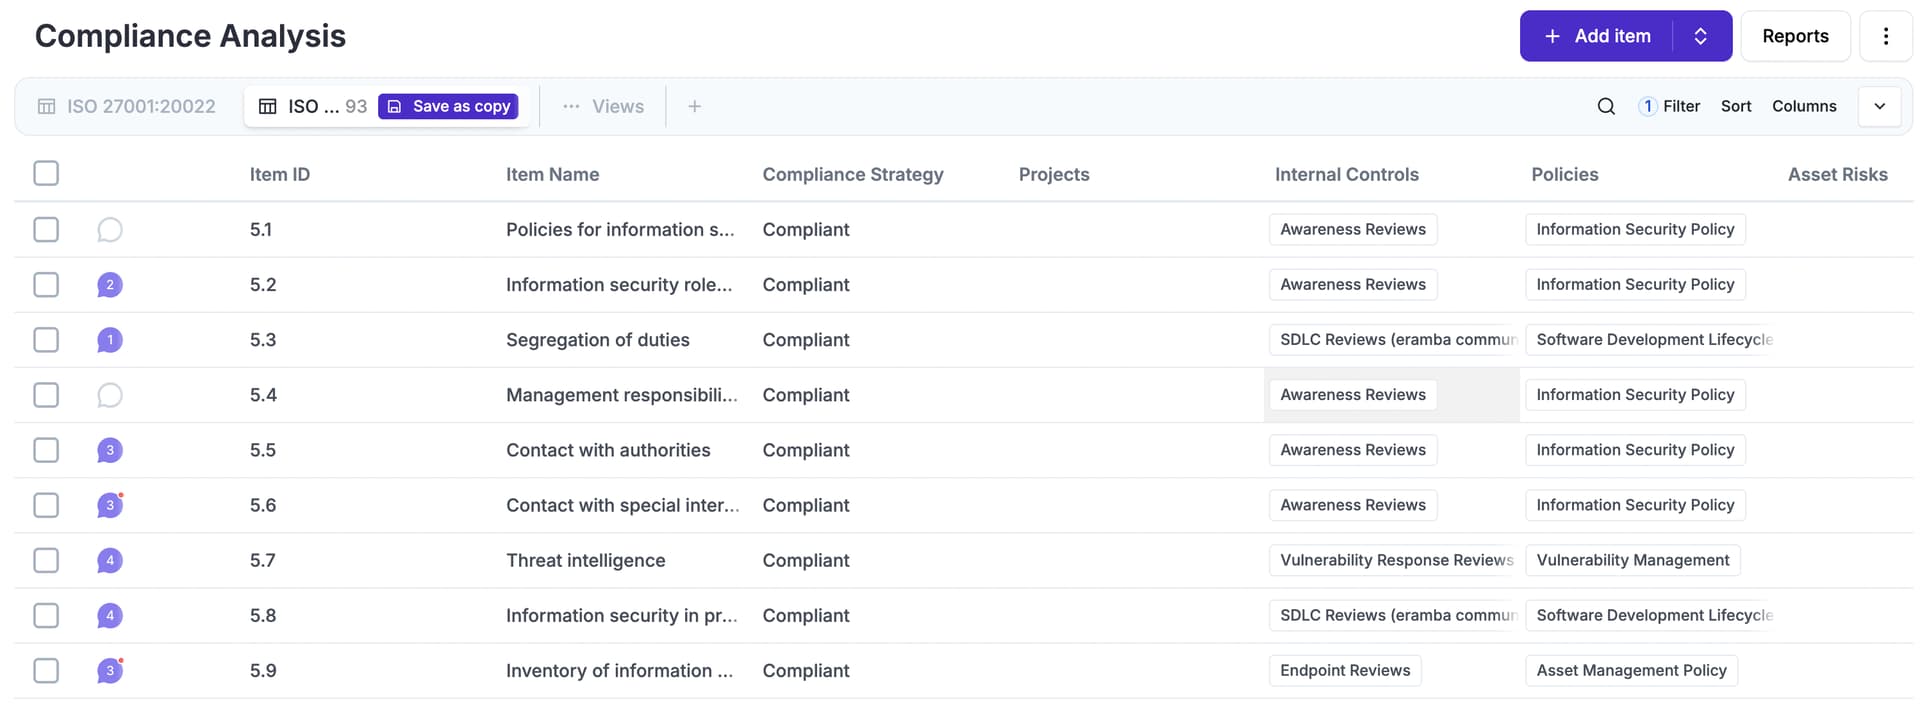Expand the Add item dropdown arrows
The height and width of the screenshot is (704, 1920).
(1701, 36)
